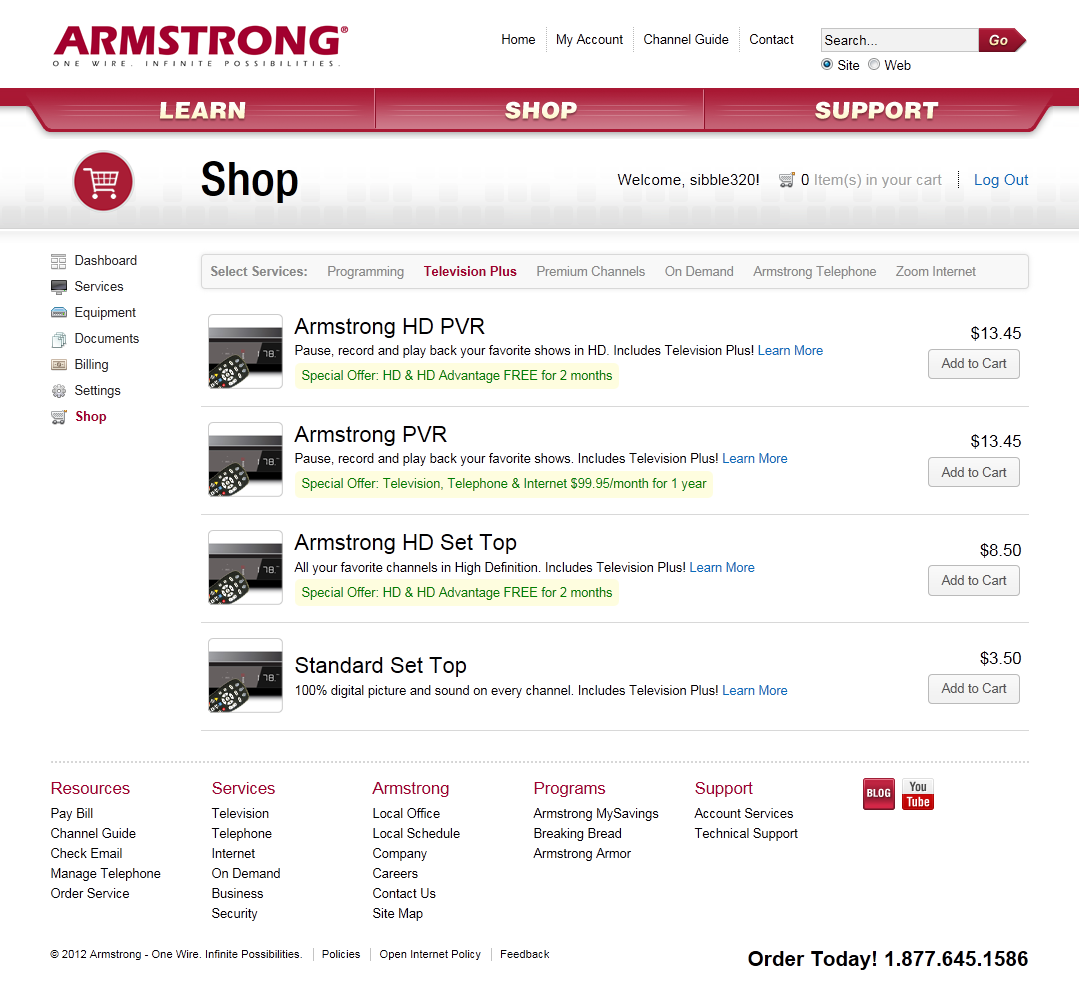The image size is (1079, 1003).
Task: Click the Dashboard icon in sidebar
Action: click(59, 261)
